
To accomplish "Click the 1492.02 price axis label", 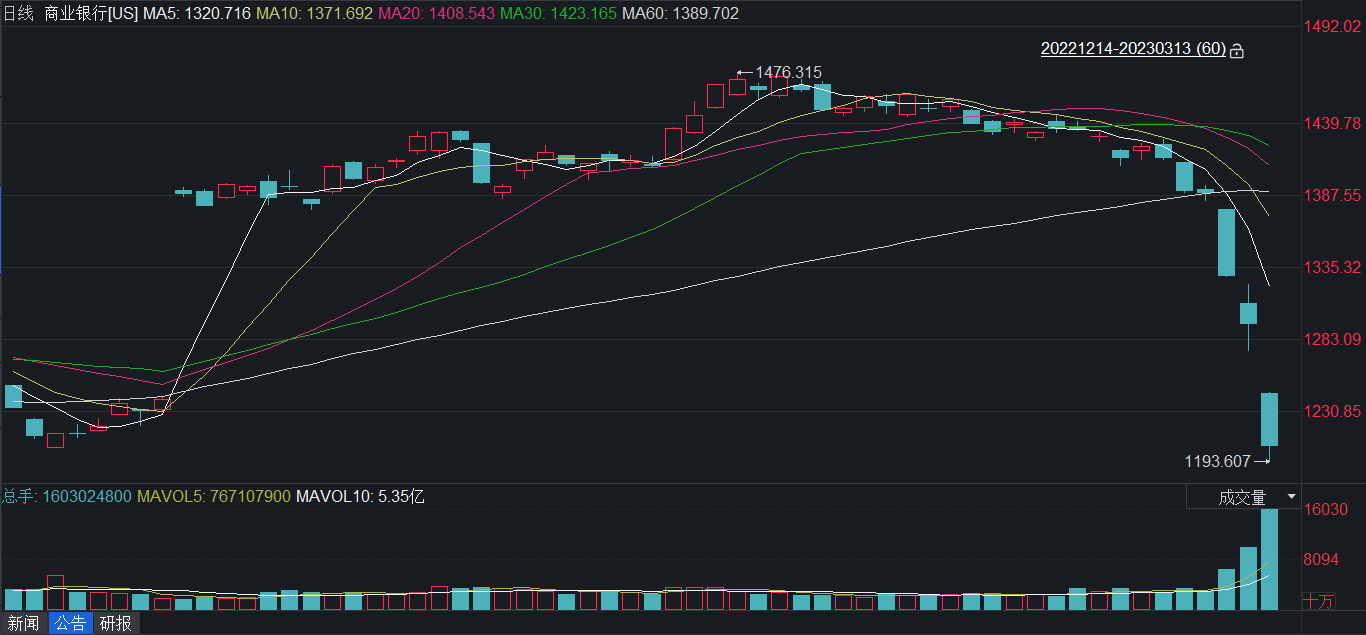I will point(1333,26).
